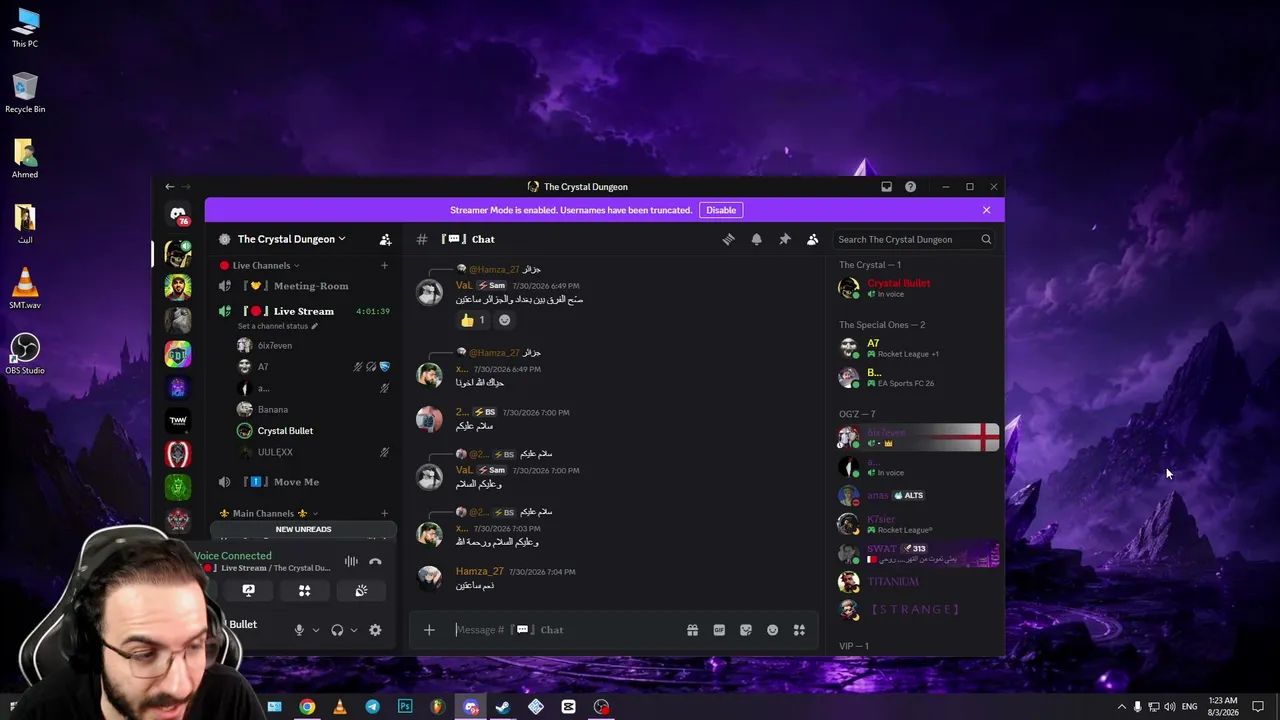The width and height of the screenshot is (1280, 720).
Task: Click the @Hamza_27 reply mention in top message
Action: point(494,270)
